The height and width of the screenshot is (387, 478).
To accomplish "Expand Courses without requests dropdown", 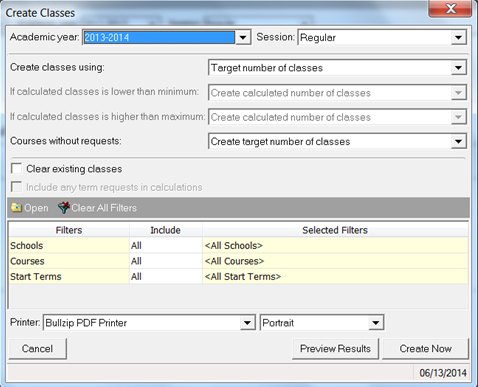I will pyautogui.click(x=459, y=141).
